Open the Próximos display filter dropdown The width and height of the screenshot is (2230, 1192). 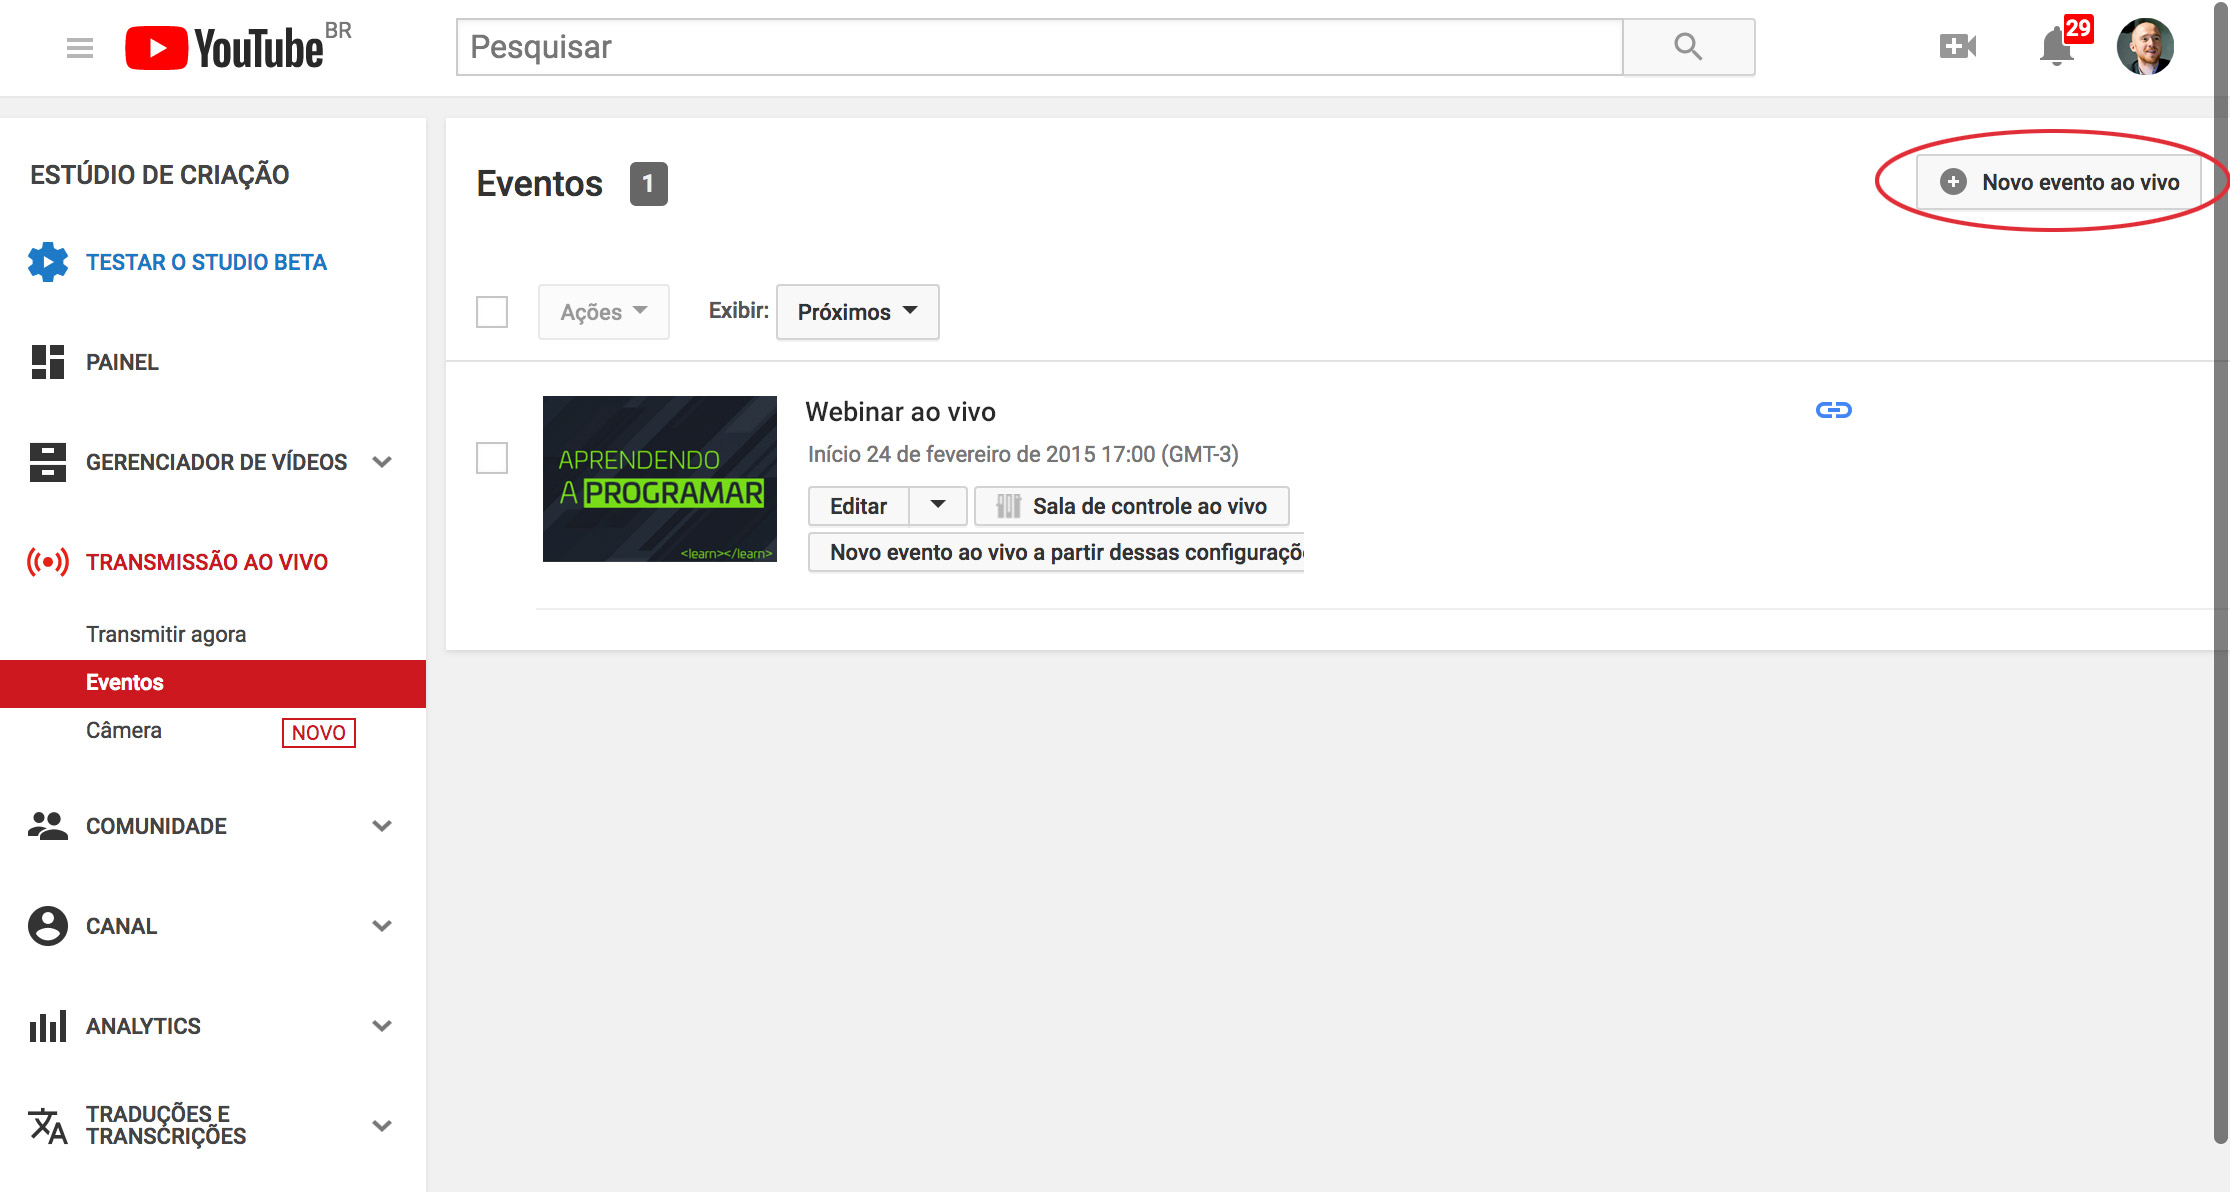coord(857,312)
